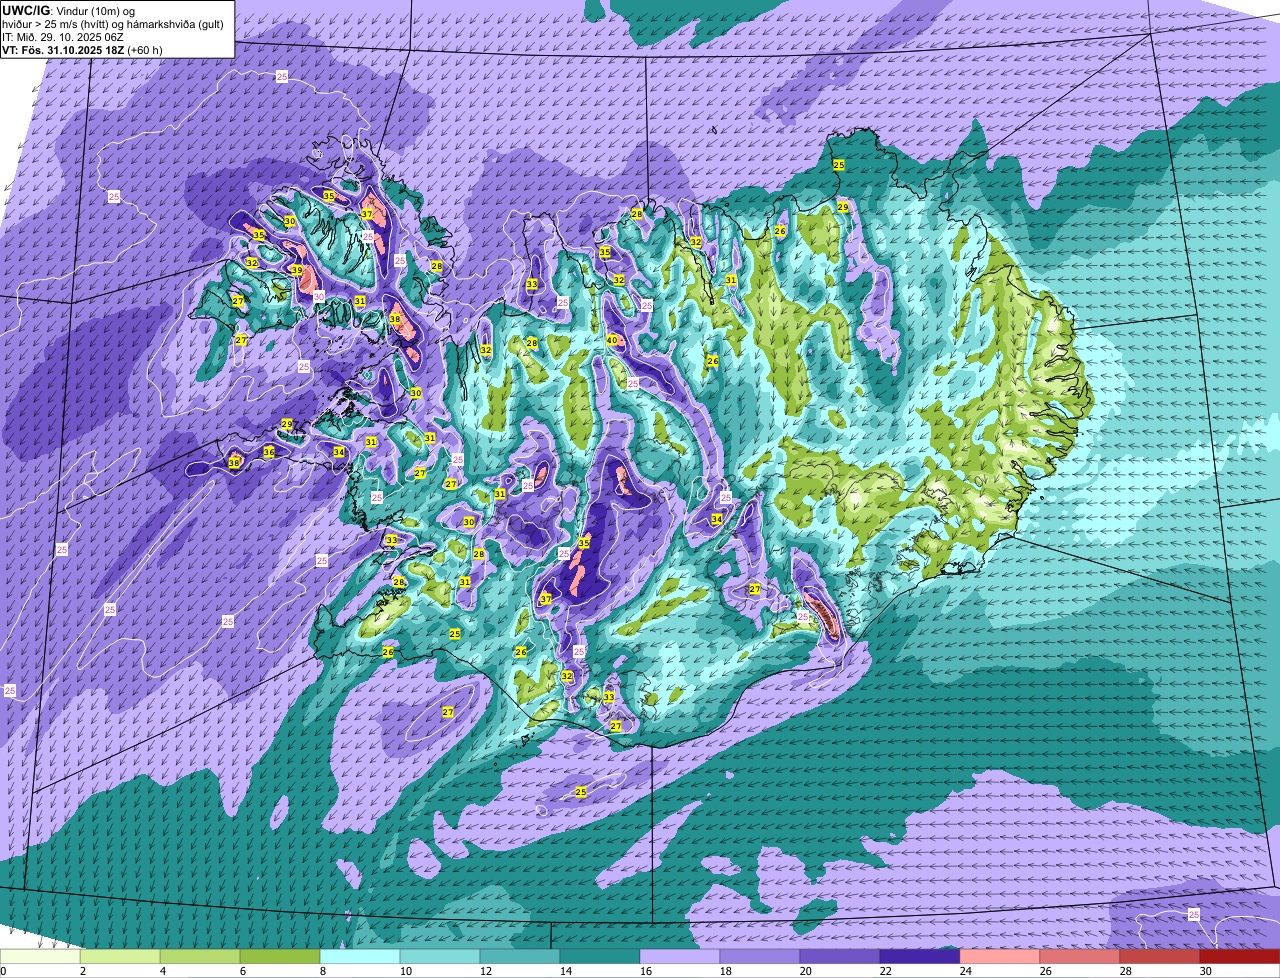This screenshot has width=1280, height=978.
Task: Select the 16–18 m/s lavender legend swatch
Action: 680,956
